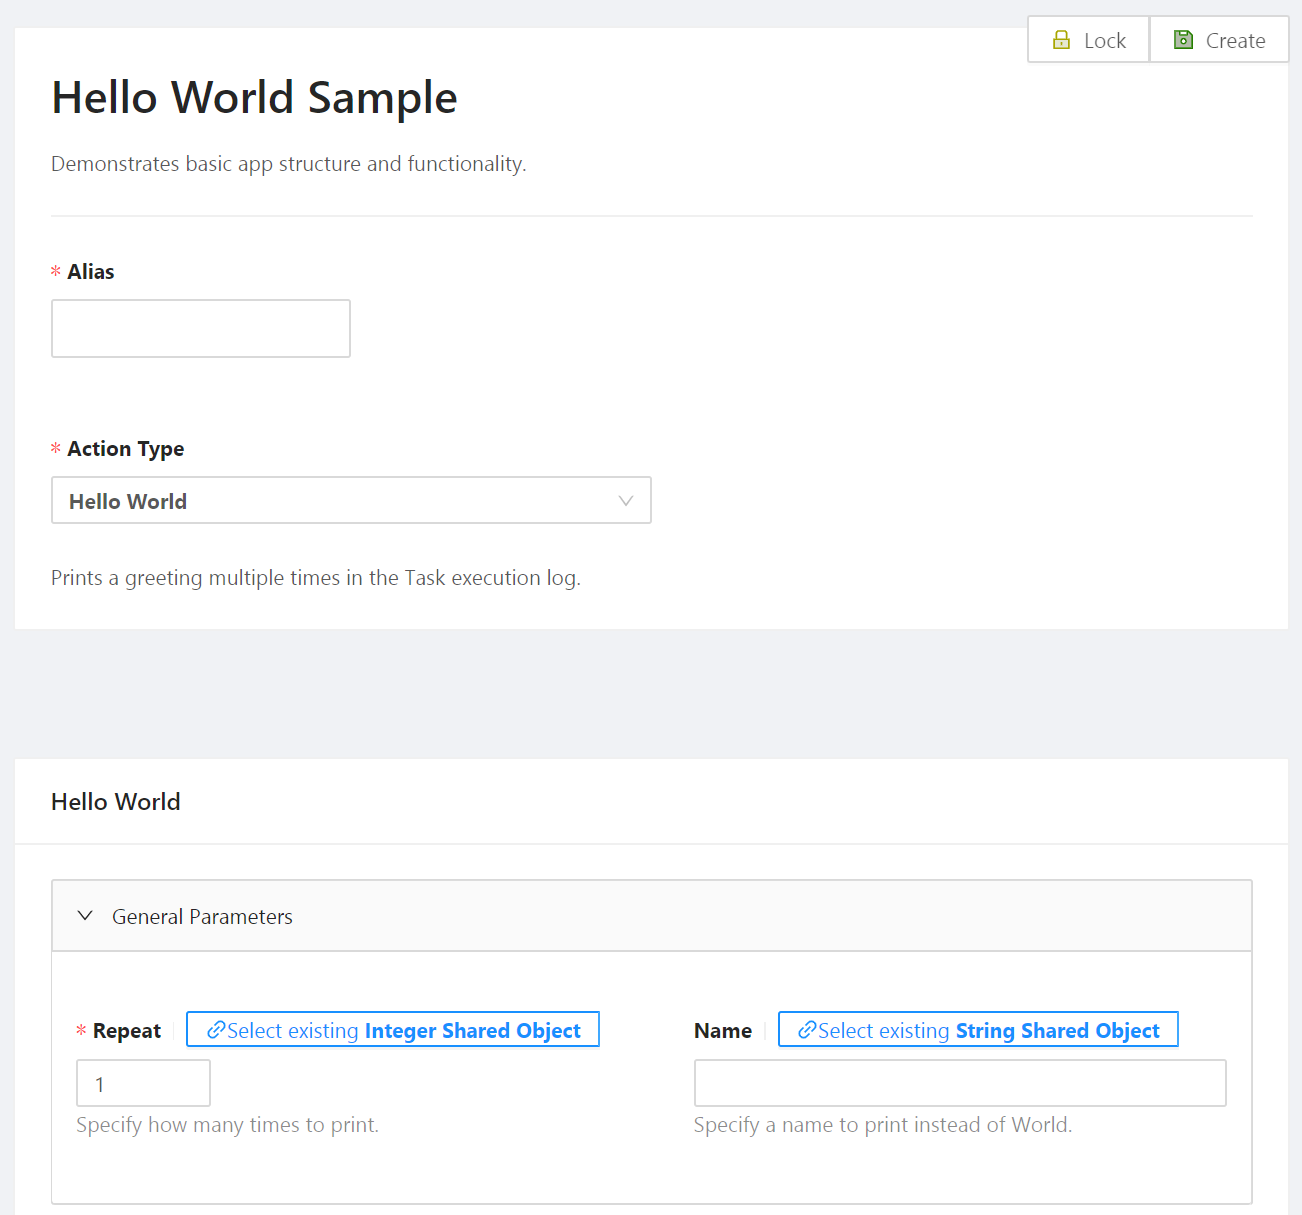This screenshot has width=1302, height=1215.
Task: Click the Alias field label
Action: click(91, 272)
